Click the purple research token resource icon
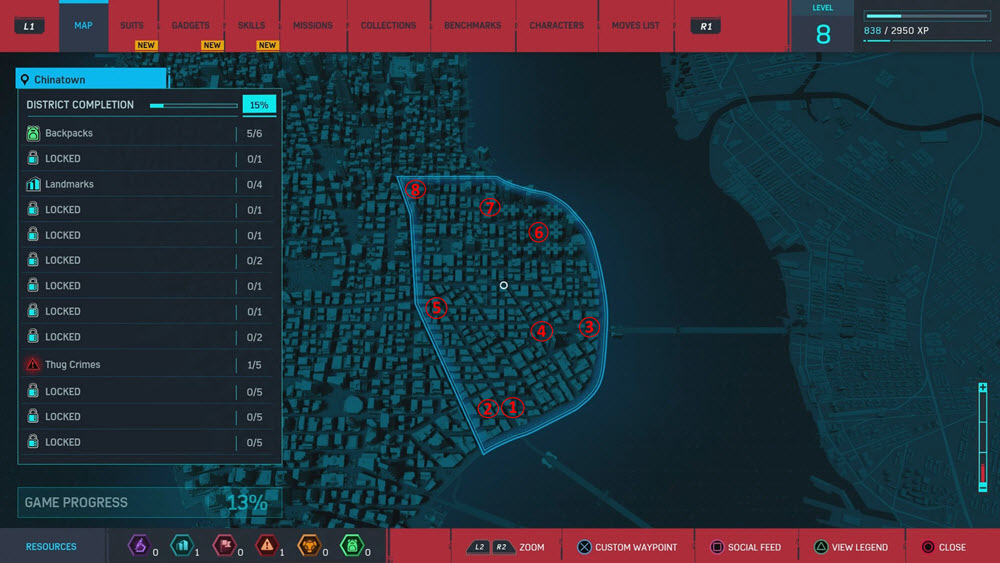Screen dimensions: 1000x563 (x=139, y=546)
